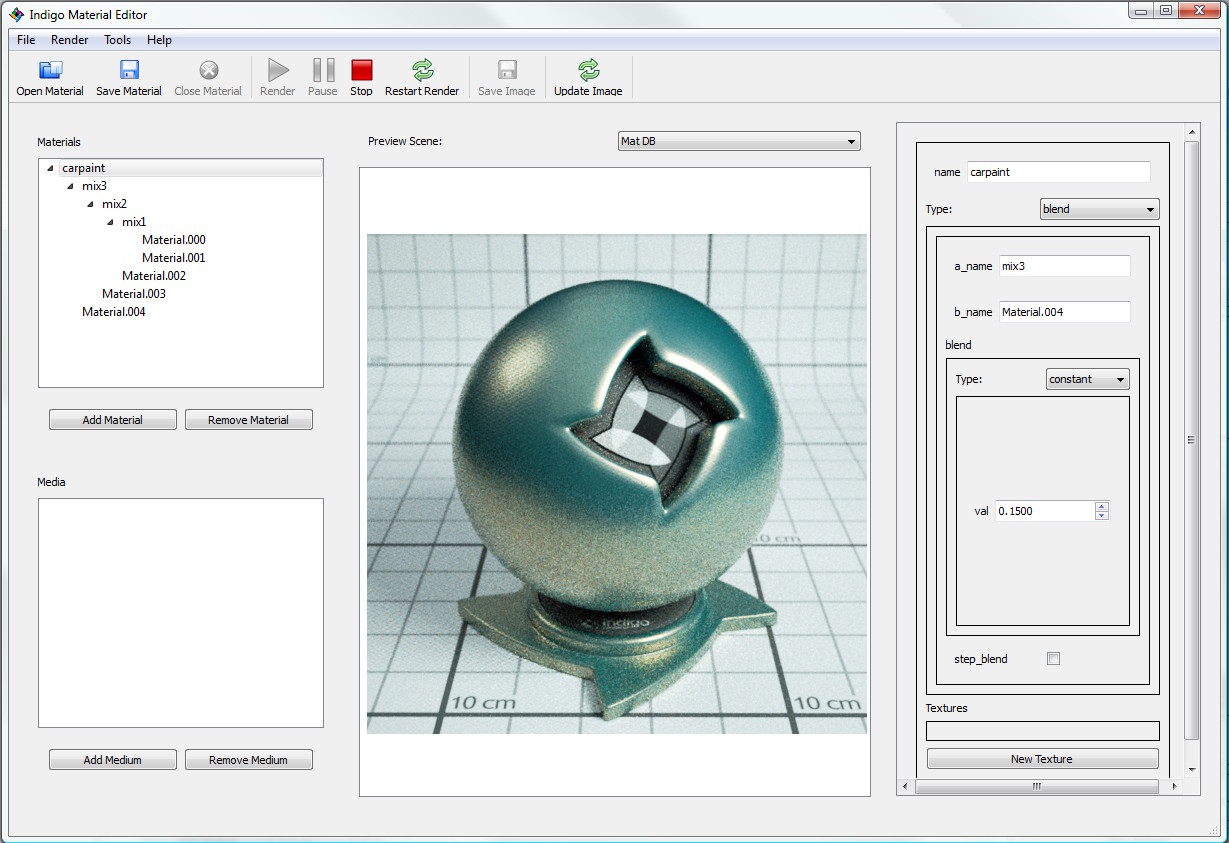1229x843 pixels.
Task: Click the Remove Material button
Action: (249, 420)
